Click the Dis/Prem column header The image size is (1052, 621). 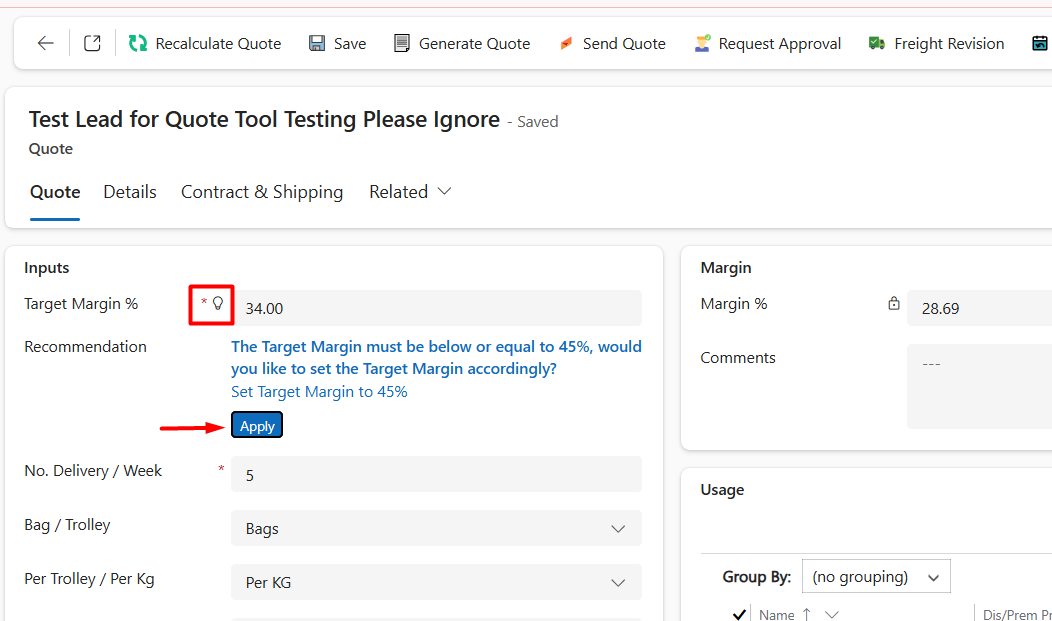(x=1016, y=614)
